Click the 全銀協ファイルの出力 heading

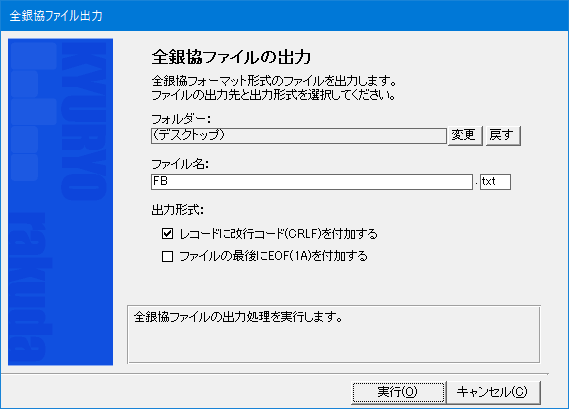tap(232, 57)
